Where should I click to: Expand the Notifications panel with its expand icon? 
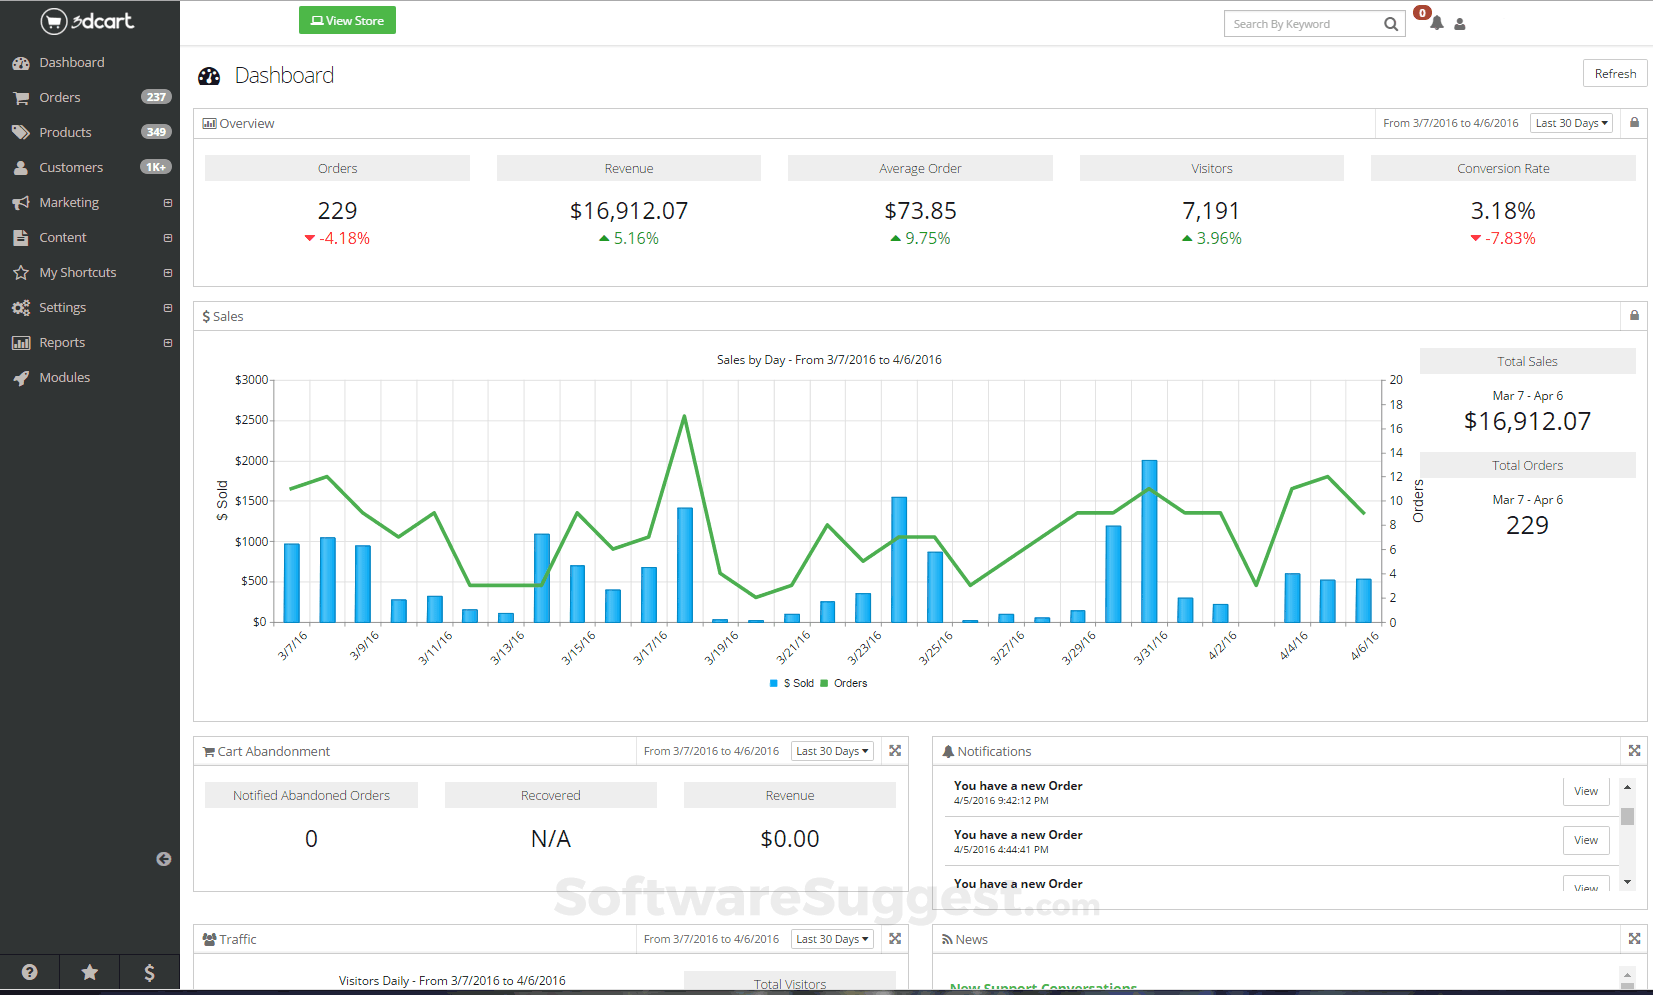pyautogui.click(x=1634, y=750)
